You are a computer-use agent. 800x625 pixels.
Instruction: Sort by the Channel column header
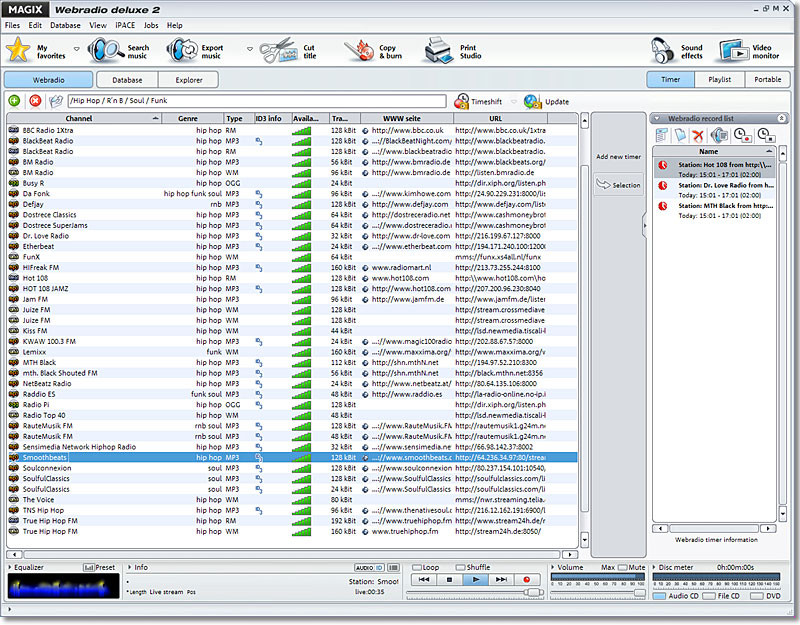[x=84, y=118]
